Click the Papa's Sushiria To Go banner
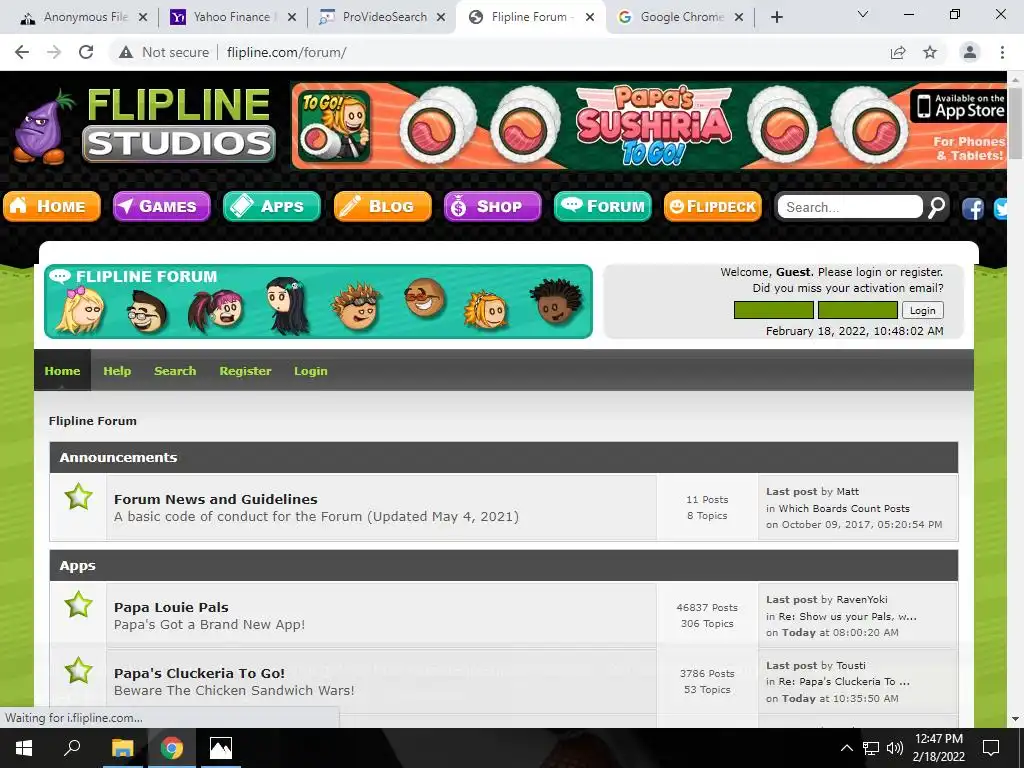Image resolution: width=1024 pixels, height=768 pixels. (x=649, y=125)
